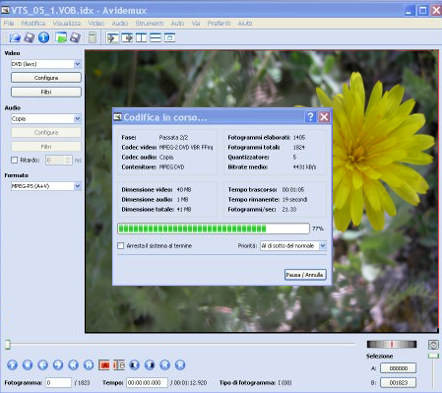Click the Bitrate medio value
Image resolution: width=442 pixels, height=393 pixels.
click(x=304, y=167)
